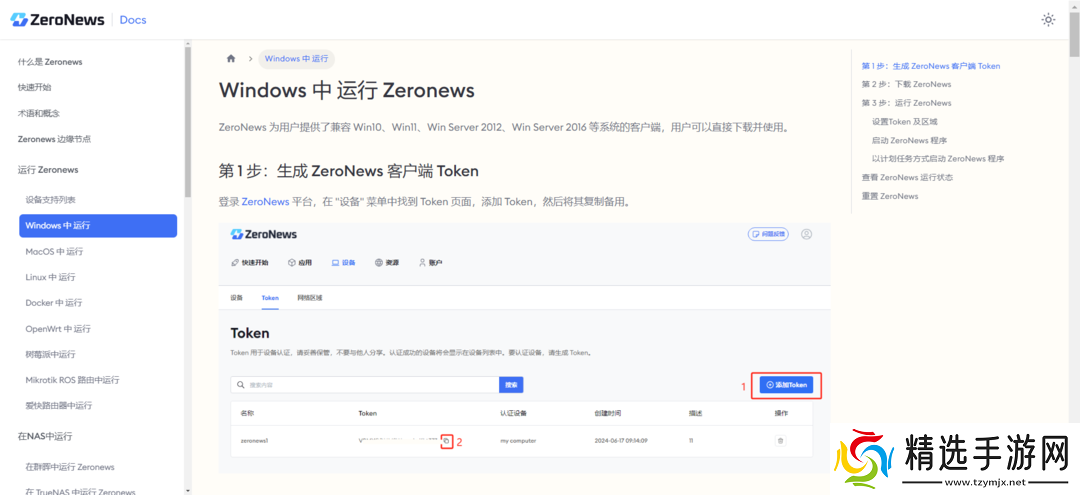Click the copy token icon in screenshot
The width and height of the screenshot is (1080, 495).
tap(446, 440)
